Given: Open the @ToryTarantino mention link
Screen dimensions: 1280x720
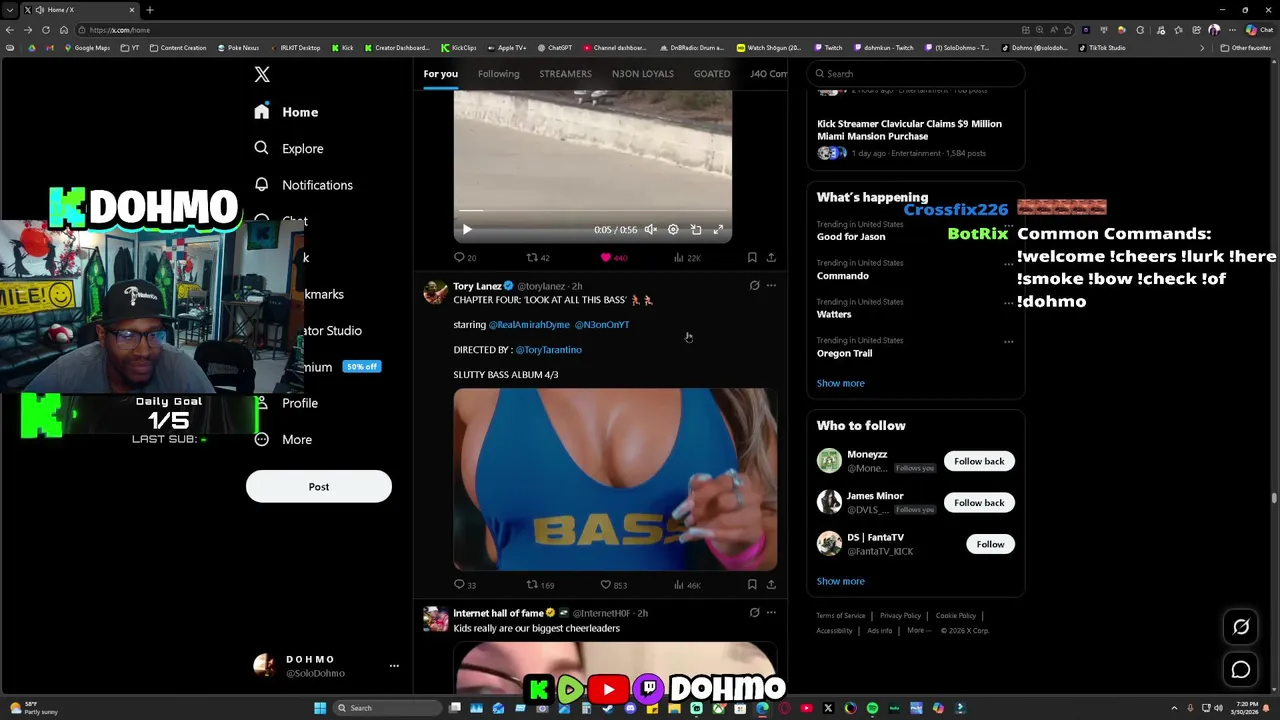Looking at the screenshot, I should (x=549, y=349).
